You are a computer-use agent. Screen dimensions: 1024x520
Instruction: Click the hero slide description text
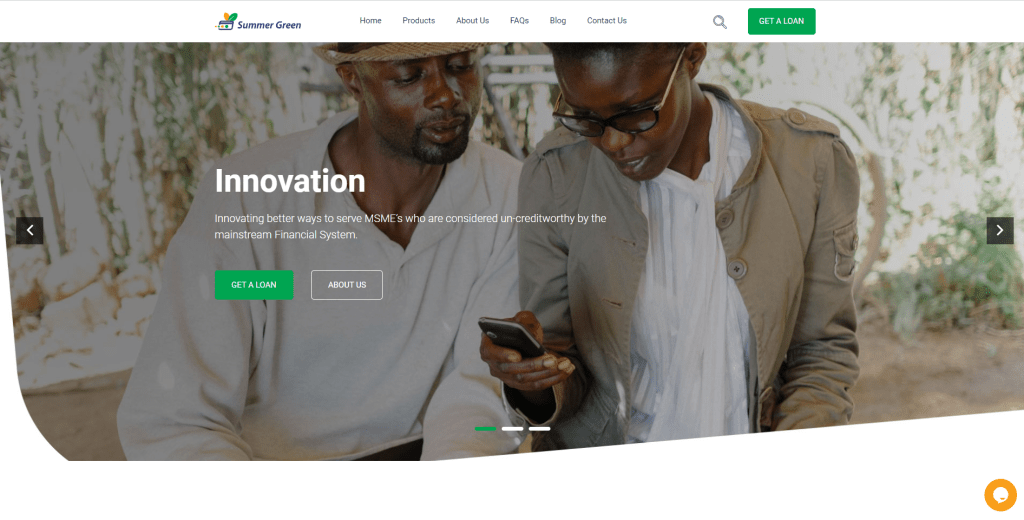(x=410, y=226)
